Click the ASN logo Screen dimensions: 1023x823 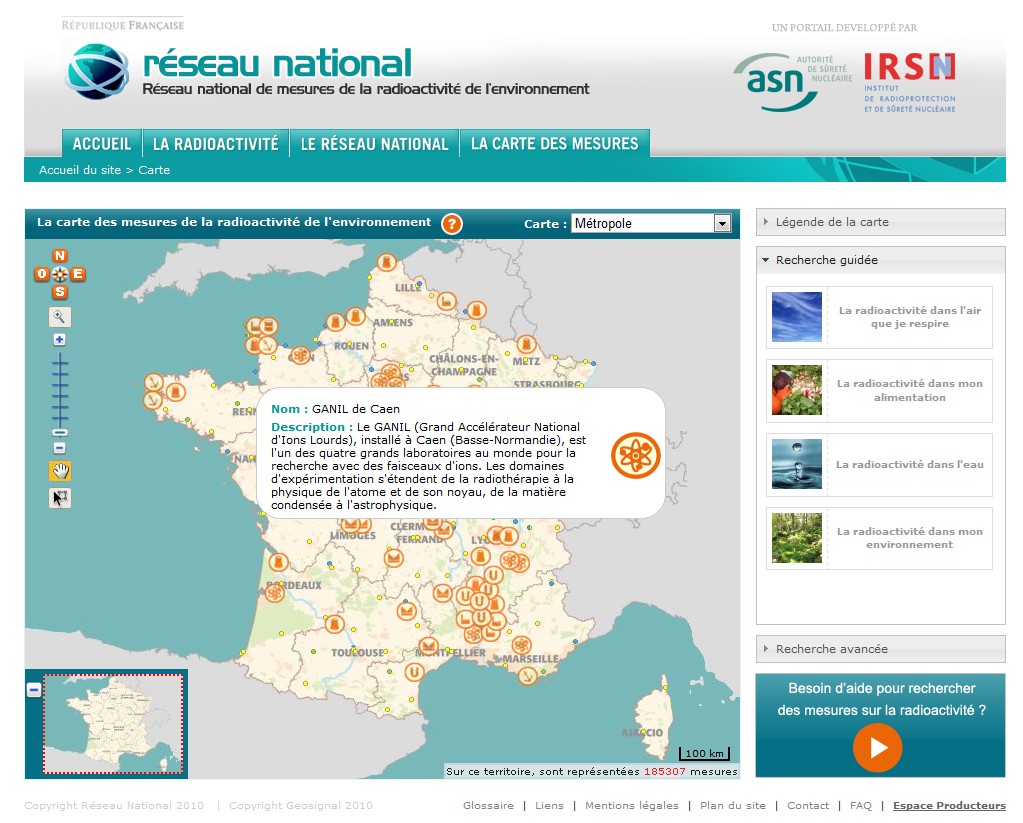click(x=793, y=82)
